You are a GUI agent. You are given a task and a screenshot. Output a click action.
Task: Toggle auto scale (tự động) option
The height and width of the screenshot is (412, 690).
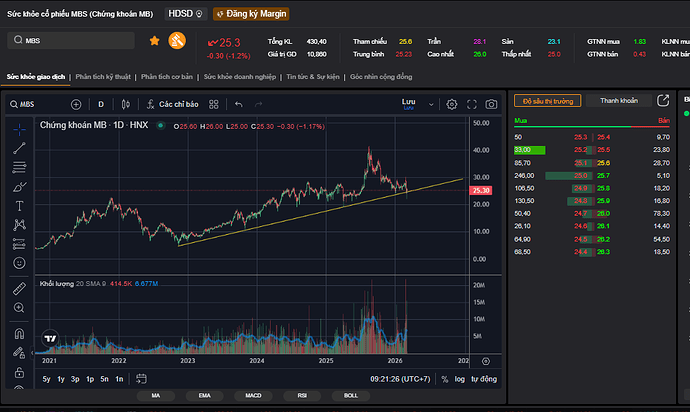tap(483, 379)
